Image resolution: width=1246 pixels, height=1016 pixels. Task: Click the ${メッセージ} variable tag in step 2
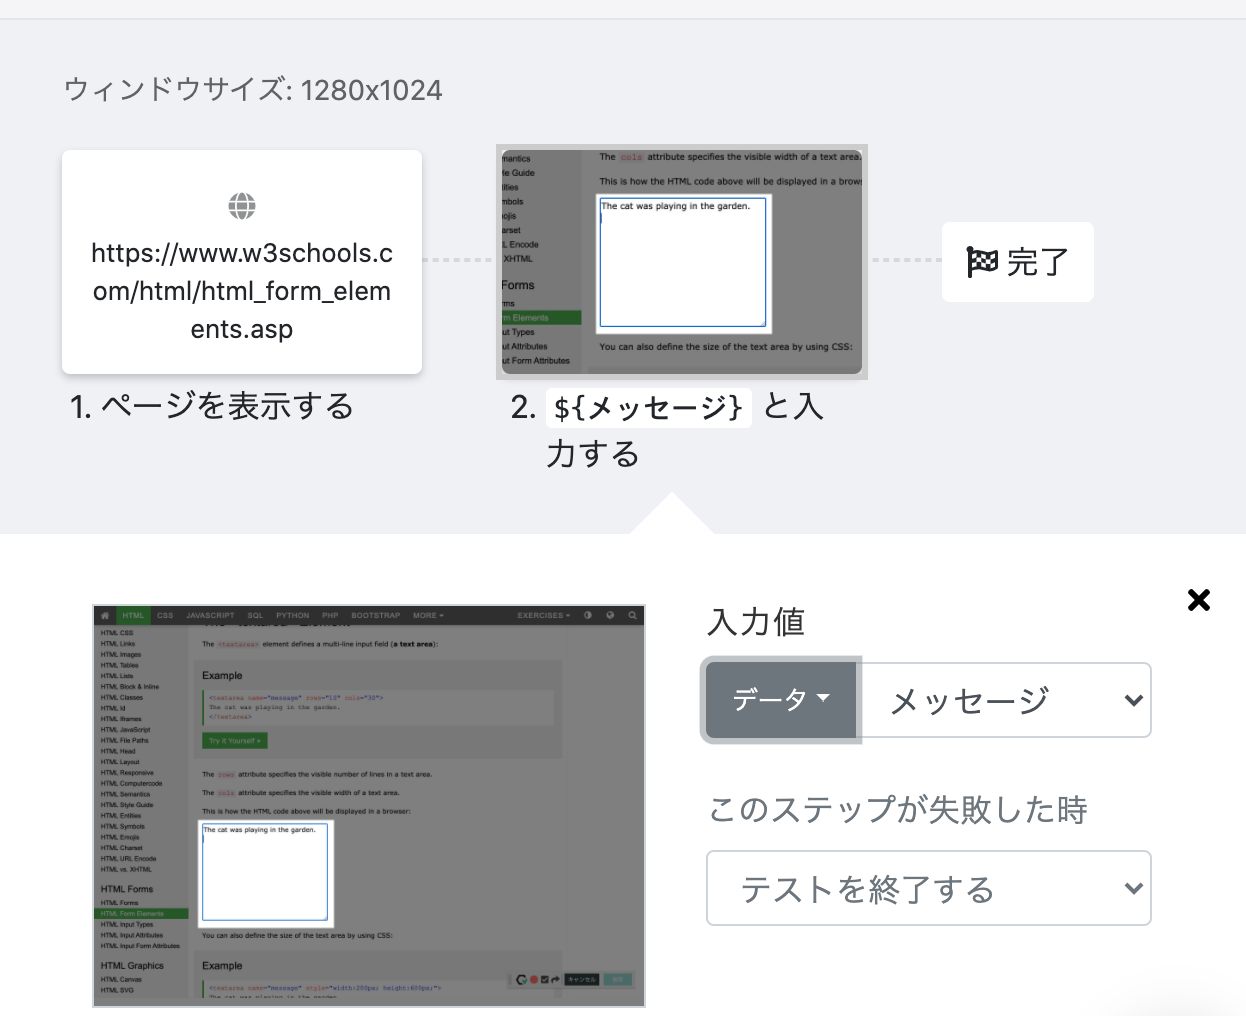click(648, 408)
